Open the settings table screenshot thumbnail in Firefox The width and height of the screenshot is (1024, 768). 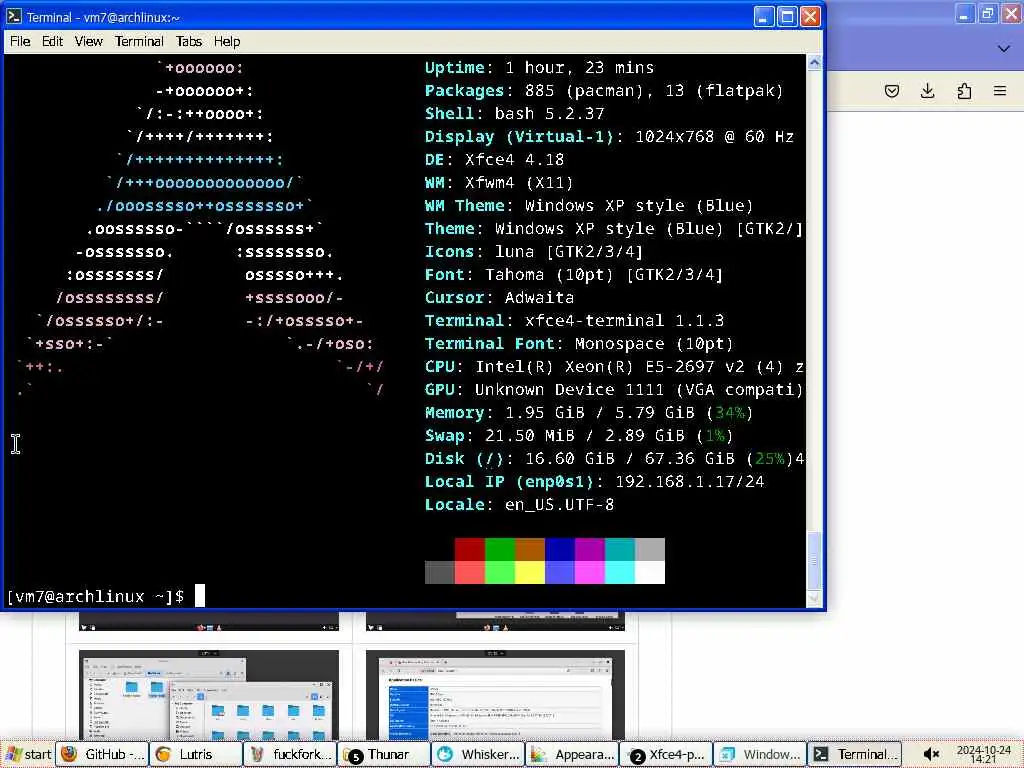tap(495, 695)
